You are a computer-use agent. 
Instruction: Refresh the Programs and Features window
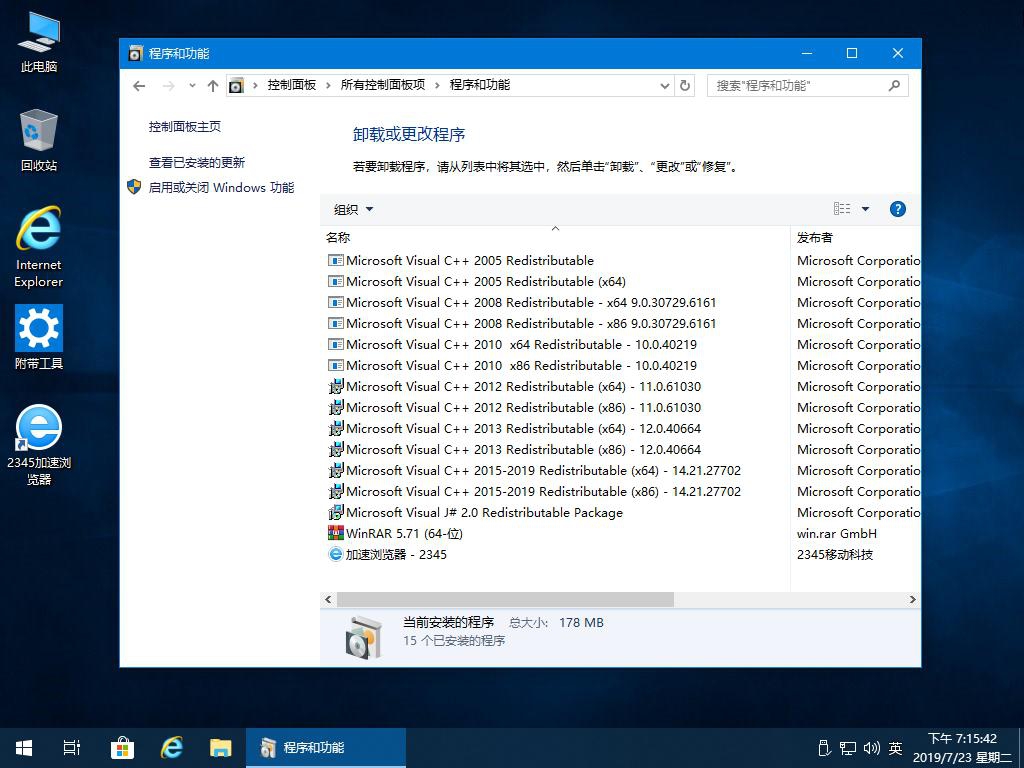tap(684, 86)
